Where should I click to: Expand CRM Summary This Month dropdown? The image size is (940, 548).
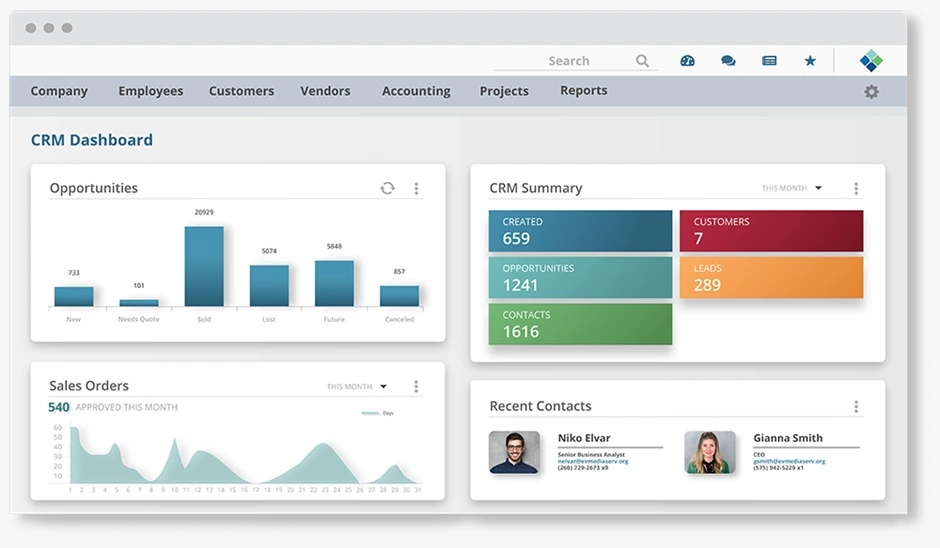tap(818, 188)
